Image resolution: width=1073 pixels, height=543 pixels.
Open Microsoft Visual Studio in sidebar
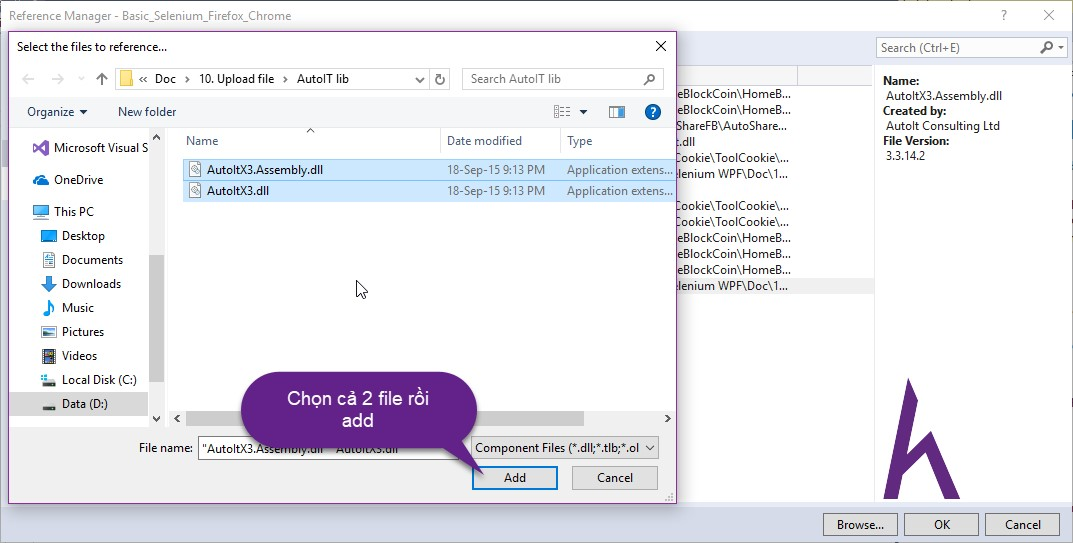90,148
